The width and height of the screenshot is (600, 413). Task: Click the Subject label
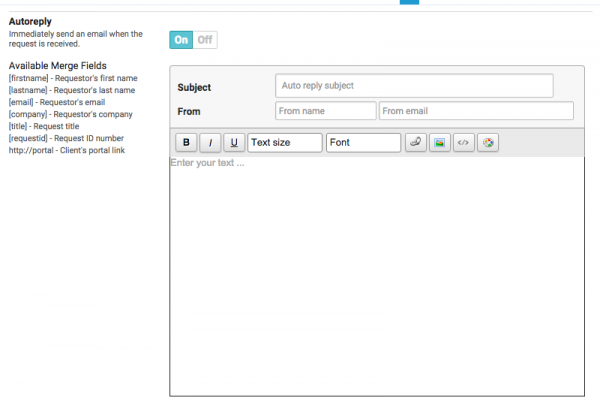click(194, 87)
